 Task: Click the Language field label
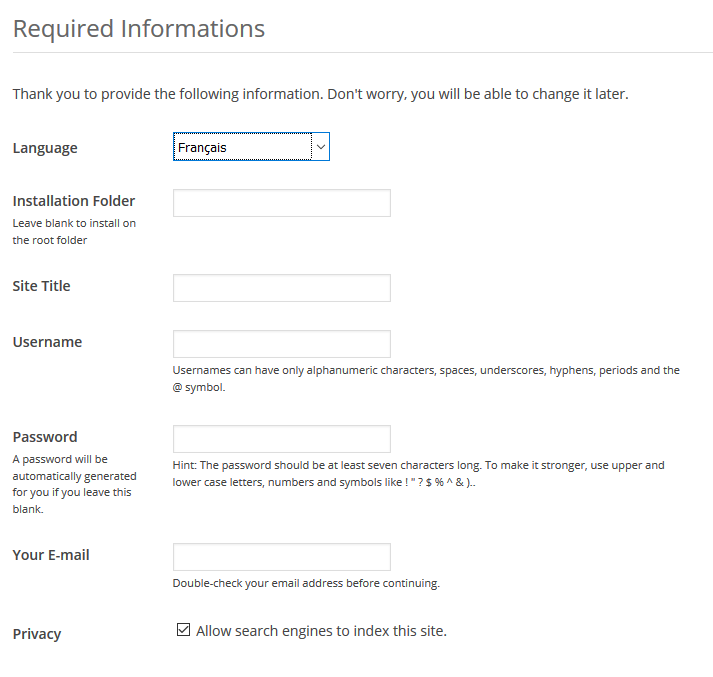(45, 148)
